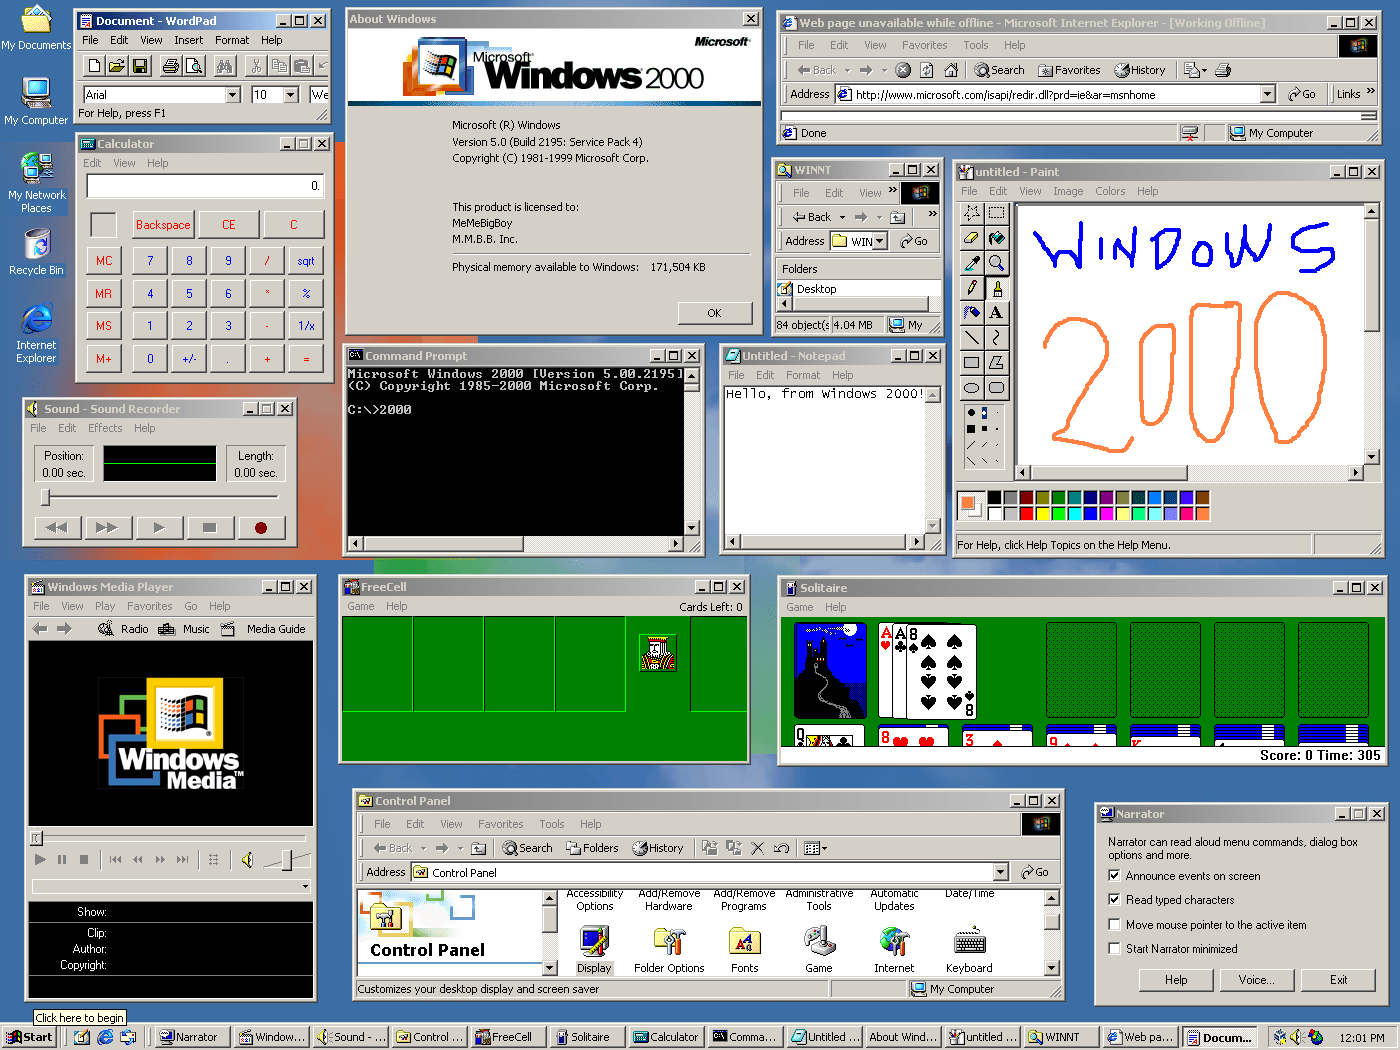Click the New document icon in WordPad
Screen dimensions: 1400x1050
coord(94,66)
